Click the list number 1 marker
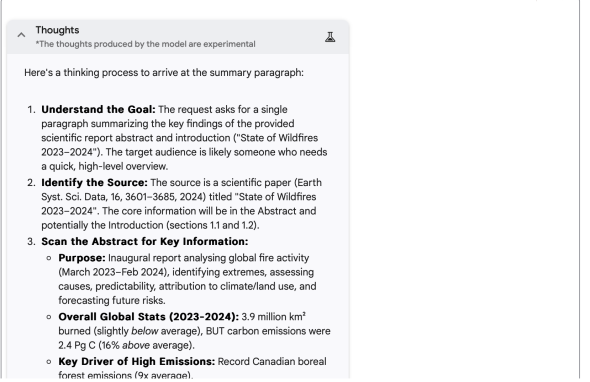 [31, 110]
